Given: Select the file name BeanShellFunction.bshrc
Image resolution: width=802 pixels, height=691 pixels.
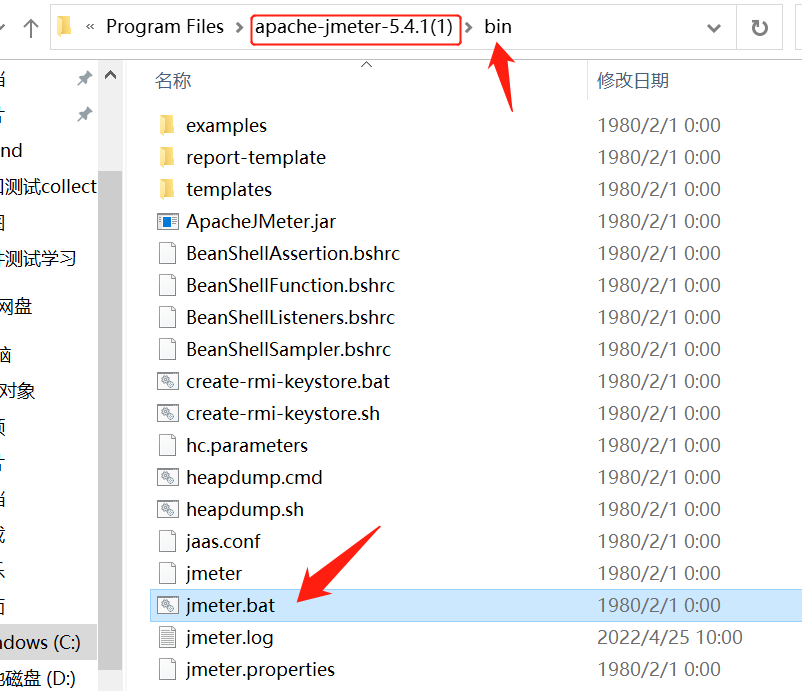Looking at the screenshot, I should [291, 285].
